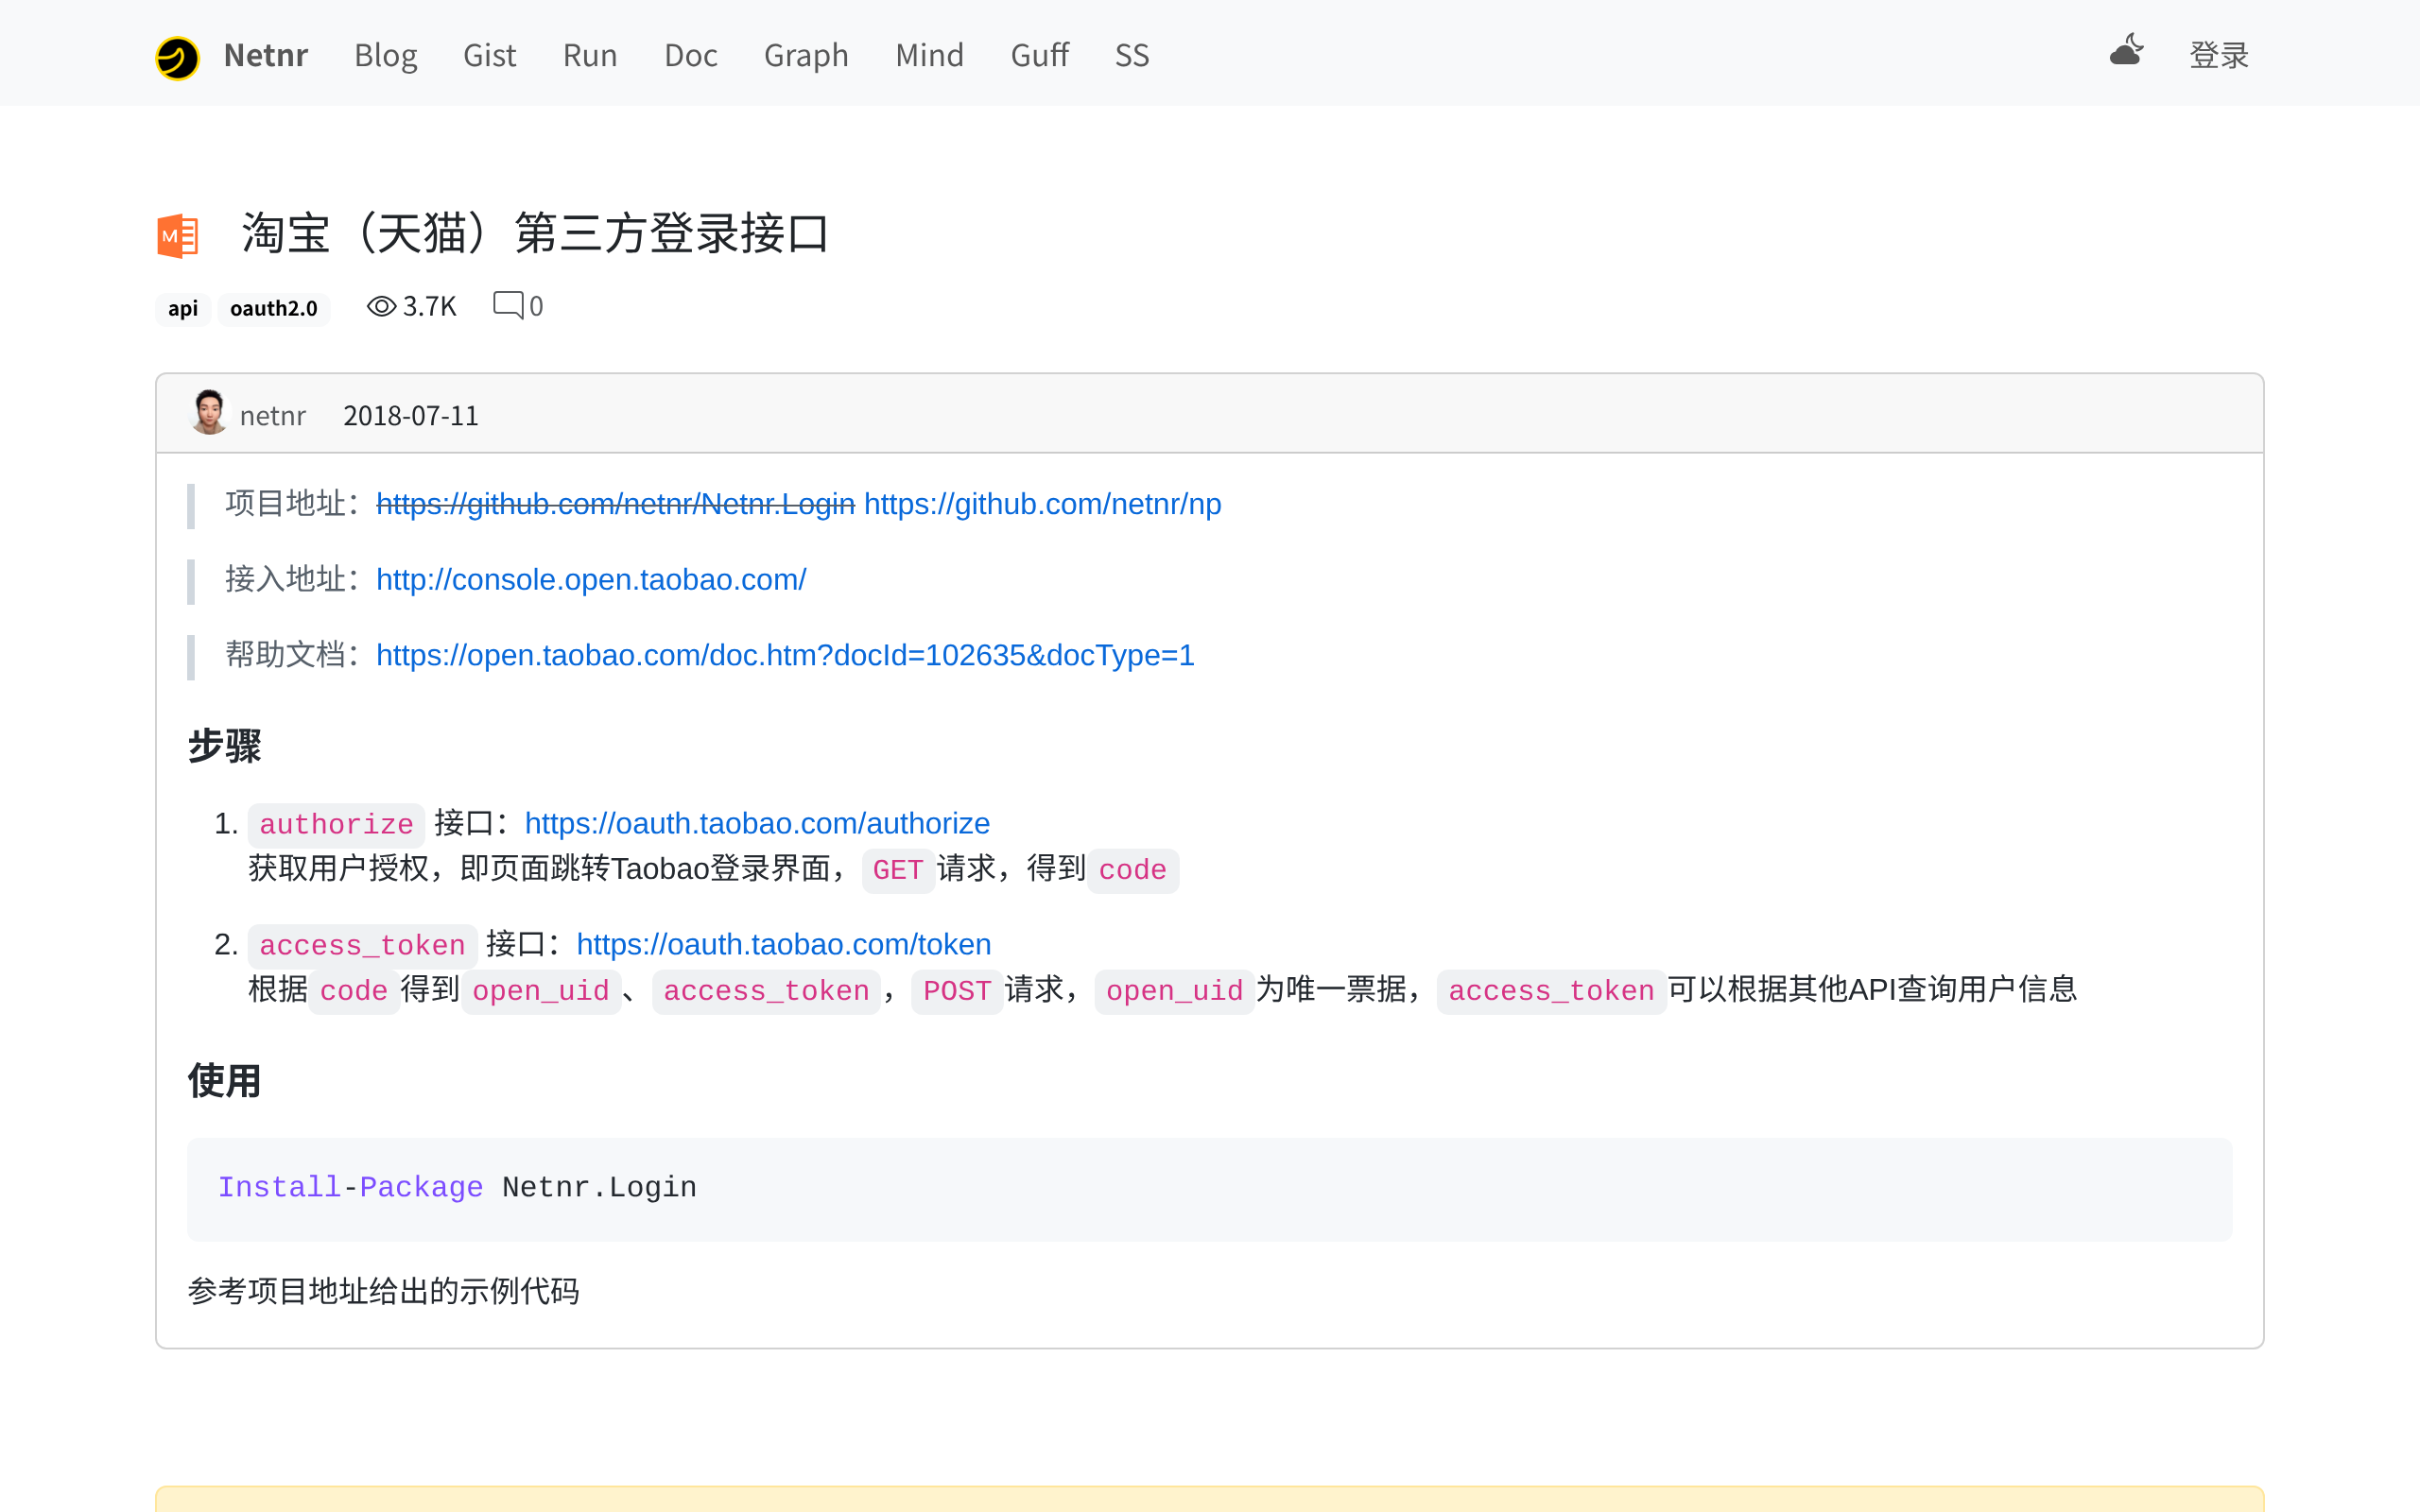Click the eye view-count icon
The image size is (2420, 1512).
[381, 306]
